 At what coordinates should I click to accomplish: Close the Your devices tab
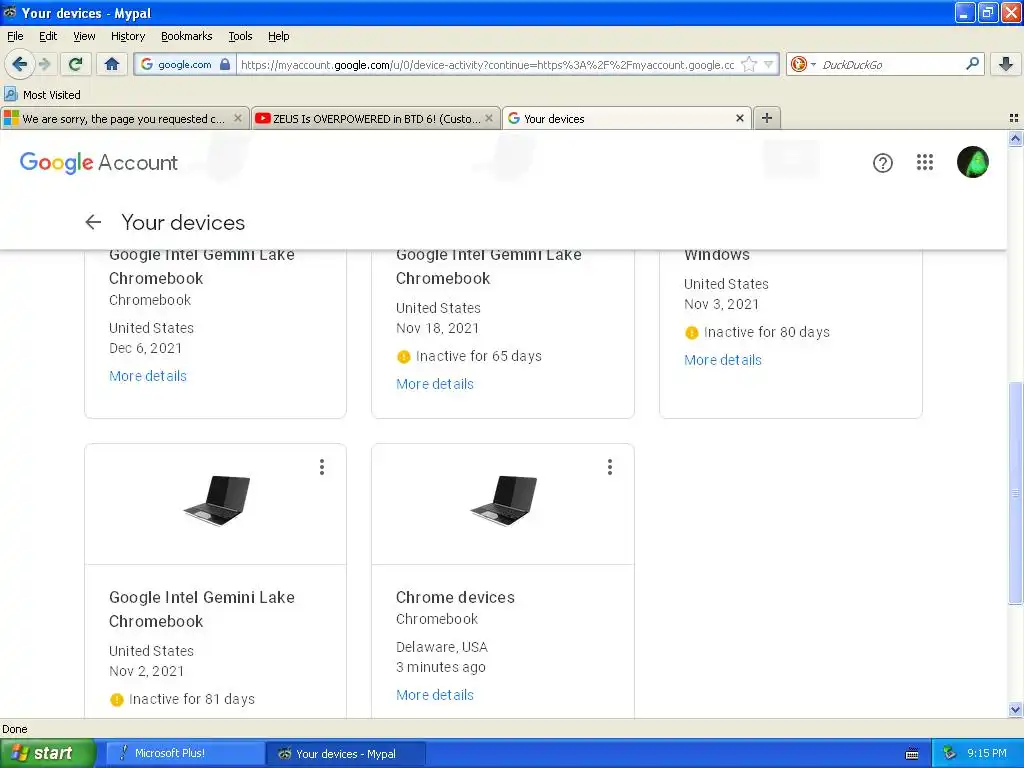pyautogui.click(x=739, y=118)
